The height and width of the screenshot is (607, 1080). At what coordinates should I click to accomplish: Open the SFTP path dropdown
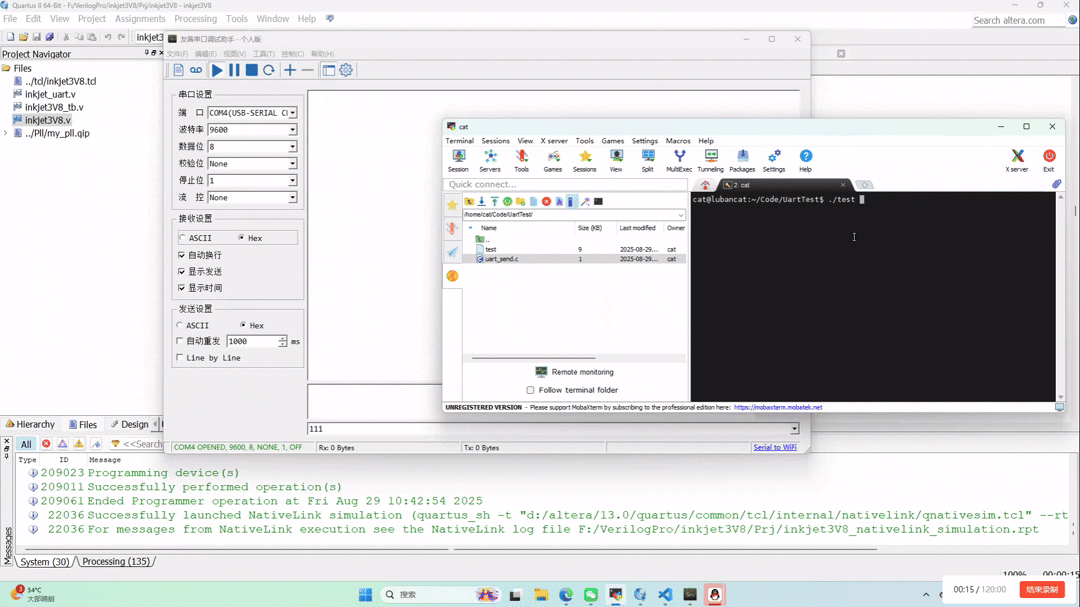[681, 214]
